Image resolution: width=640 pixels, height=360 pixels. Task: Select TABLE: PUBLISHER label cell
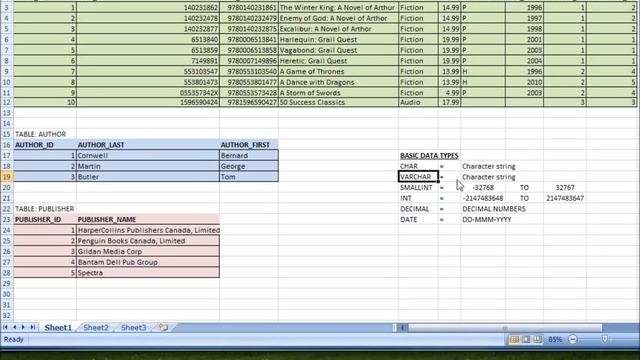pyautogui.click(x=45, y=209)
